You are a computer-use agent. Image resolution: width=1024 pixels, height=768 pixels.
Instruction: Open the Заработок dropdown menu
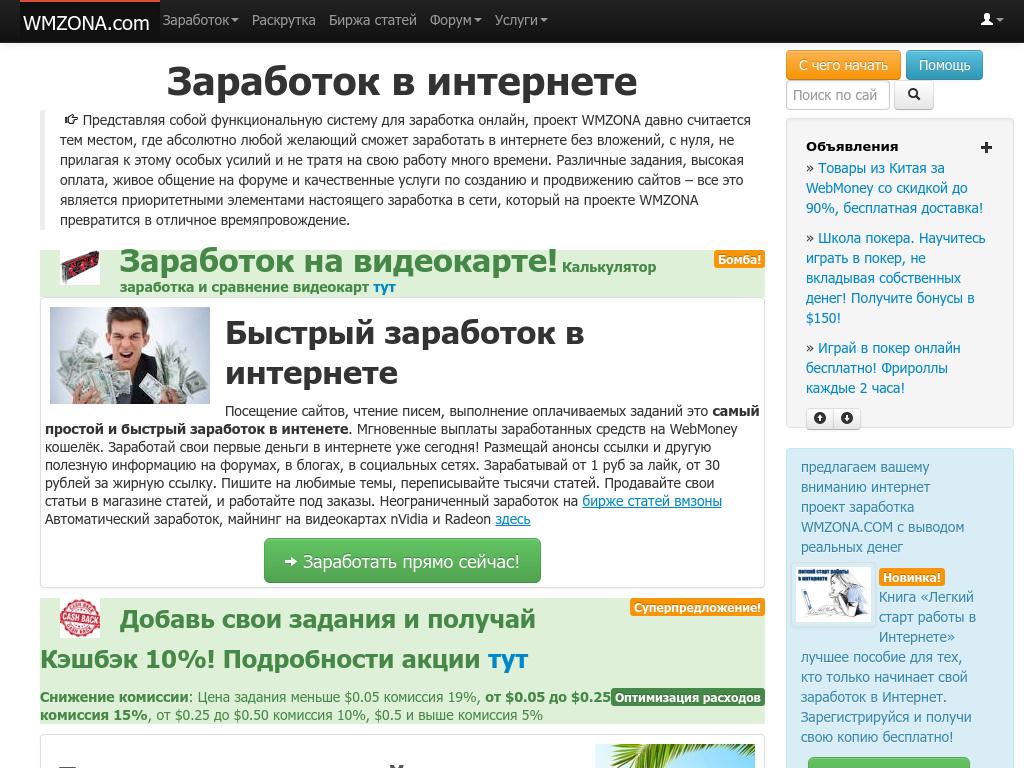200,20
